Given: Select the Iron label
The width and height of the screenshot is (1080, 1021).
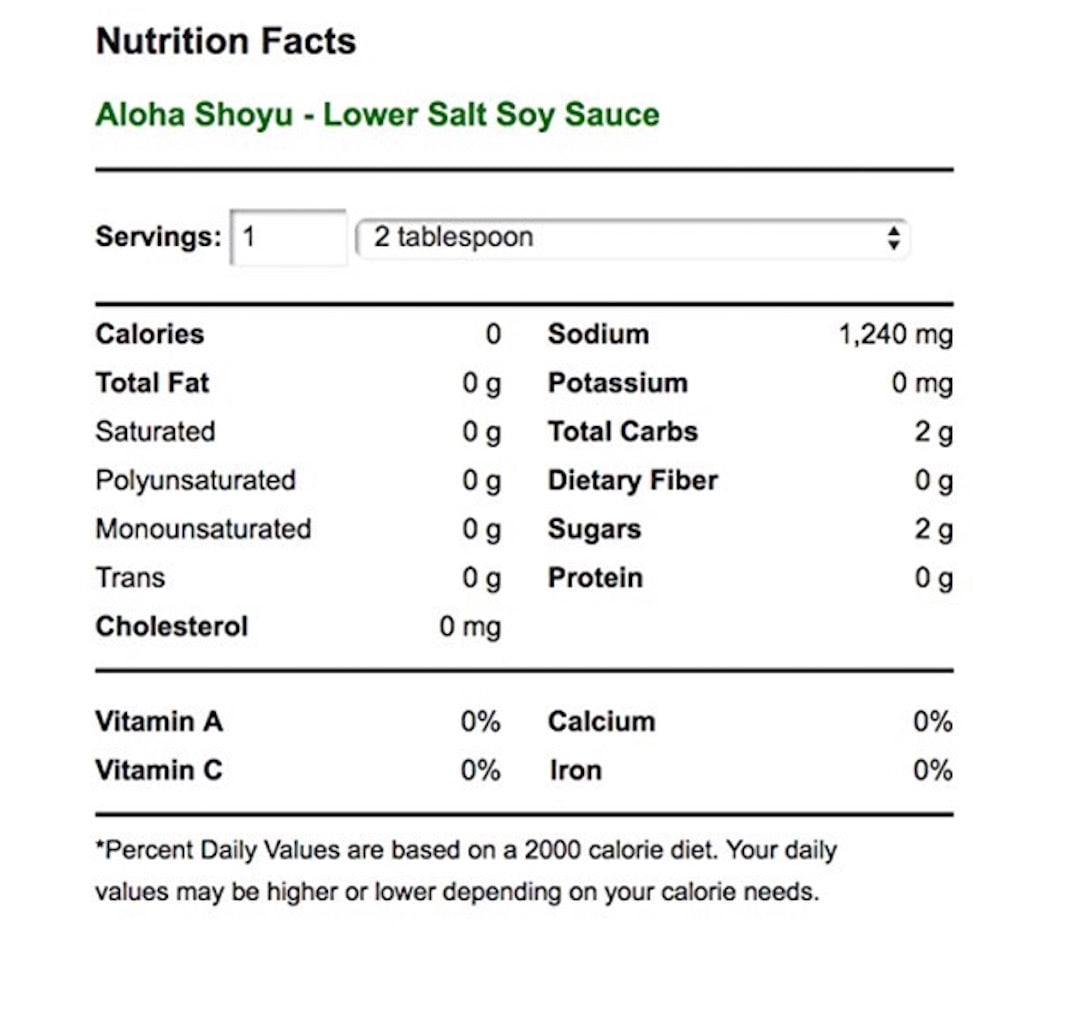Looking at the screenshot, I should (576, 770).
